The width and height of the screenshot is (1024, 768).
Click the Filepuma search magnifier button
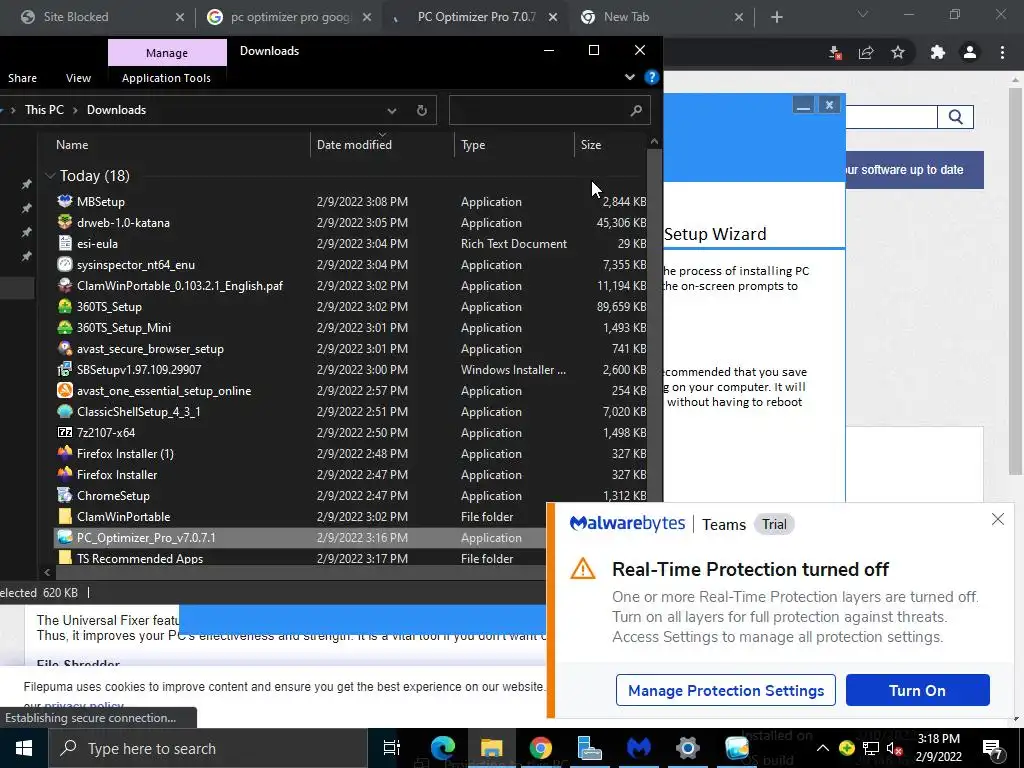click(x=955, y=117)
